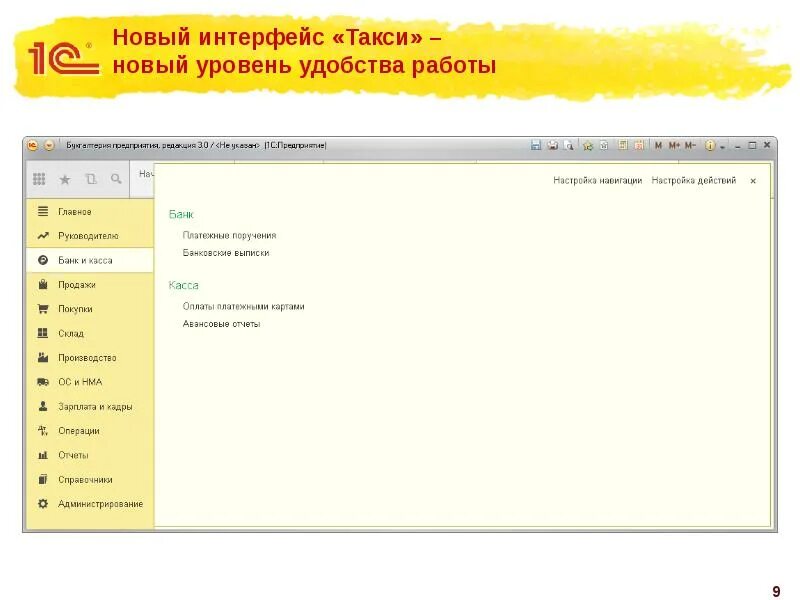Click the Save floppy disk icon
The width and height of the screenshot is (800, 600).
tap(536, 145)
